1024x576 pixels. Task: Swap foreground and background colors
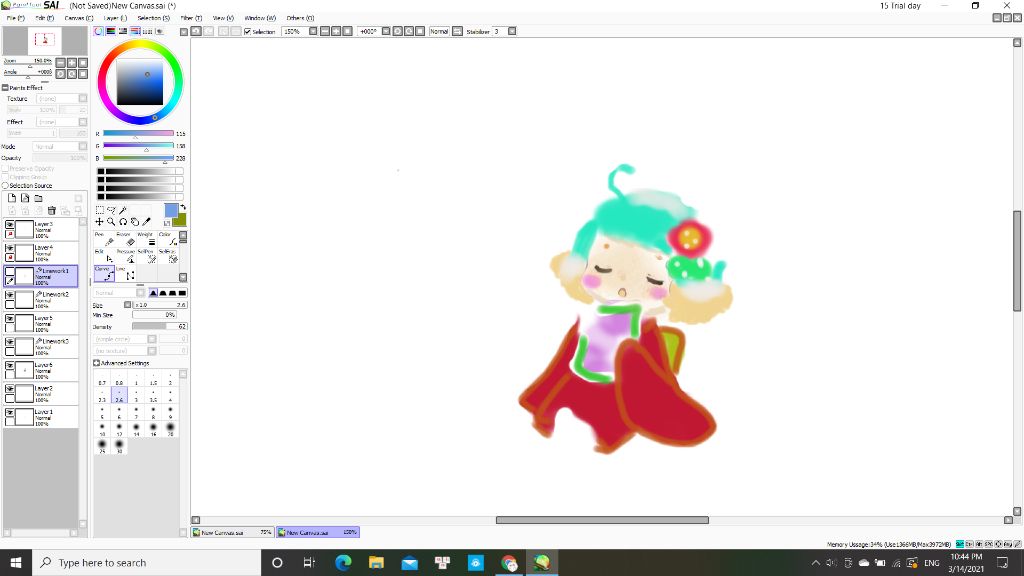pyautogui.click(x=183, y=208)
